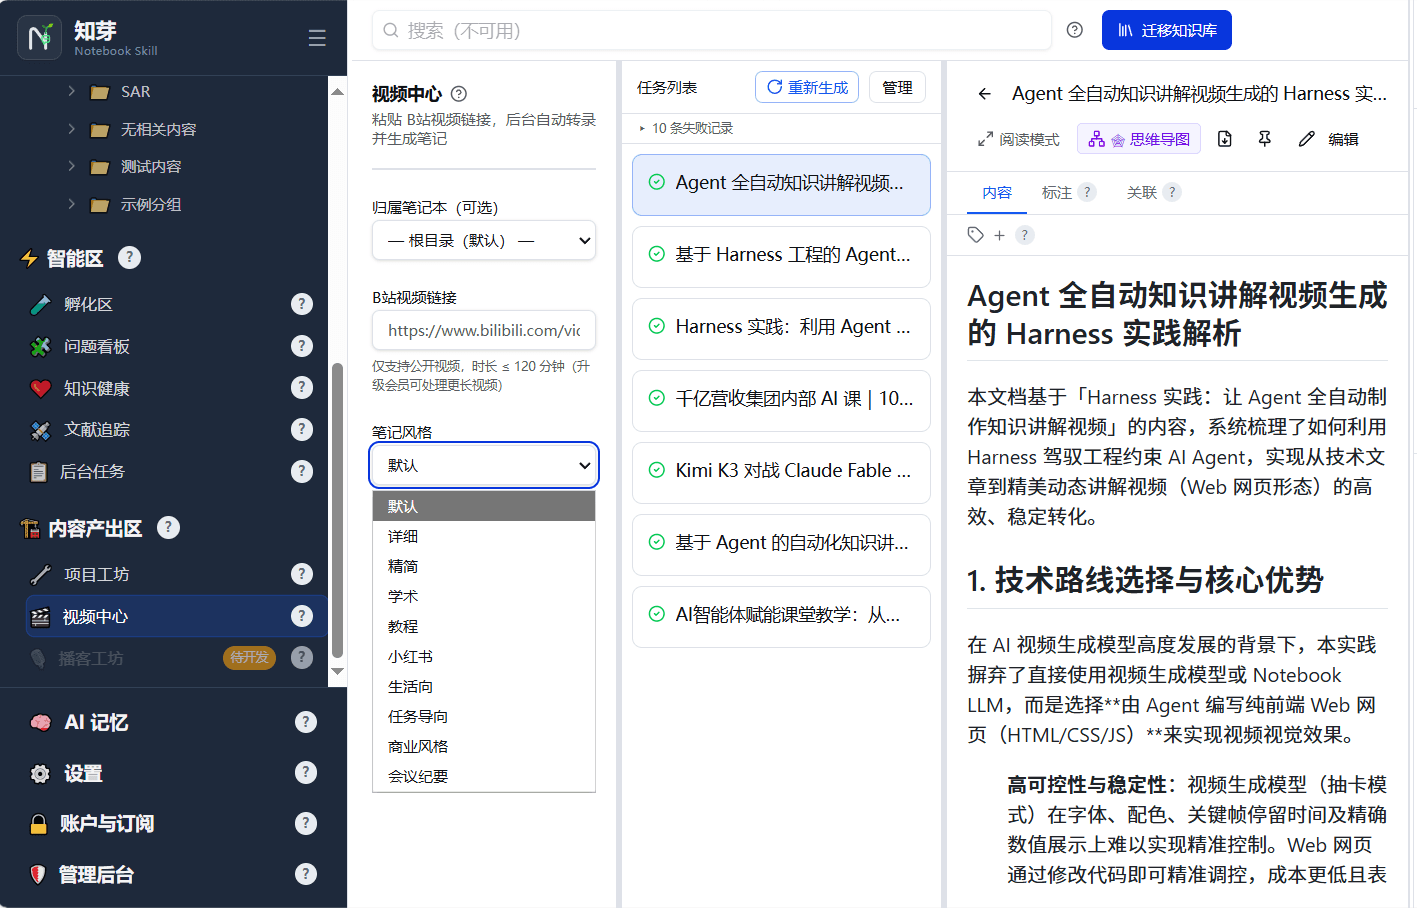
Task: Choose 小红书 note style option
Action: pyautogui.click(x=484, y=657)
